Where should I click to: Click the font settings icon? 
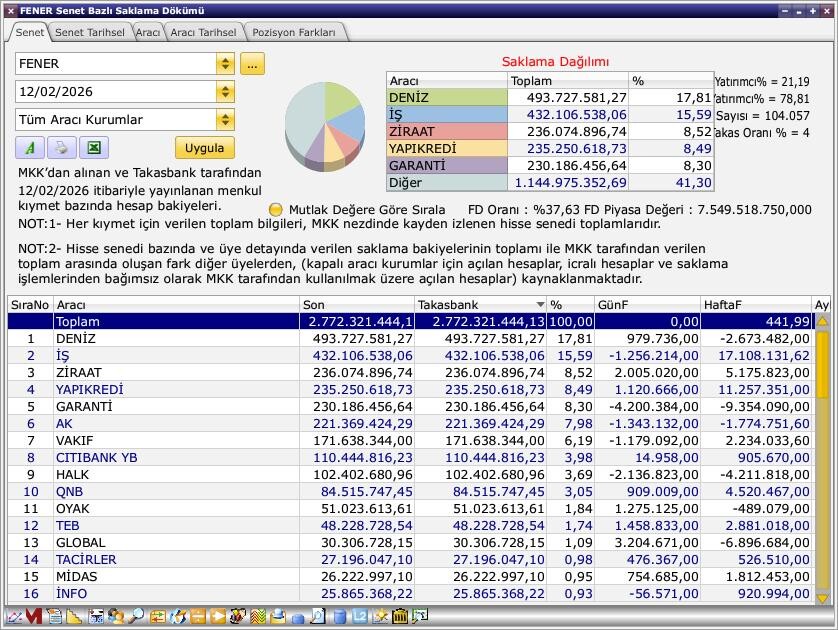point(29,148)
